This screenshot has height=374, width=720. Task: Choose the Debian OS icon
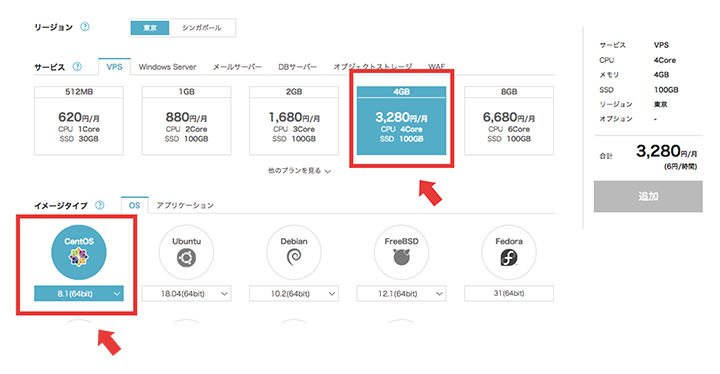[294, 252]
